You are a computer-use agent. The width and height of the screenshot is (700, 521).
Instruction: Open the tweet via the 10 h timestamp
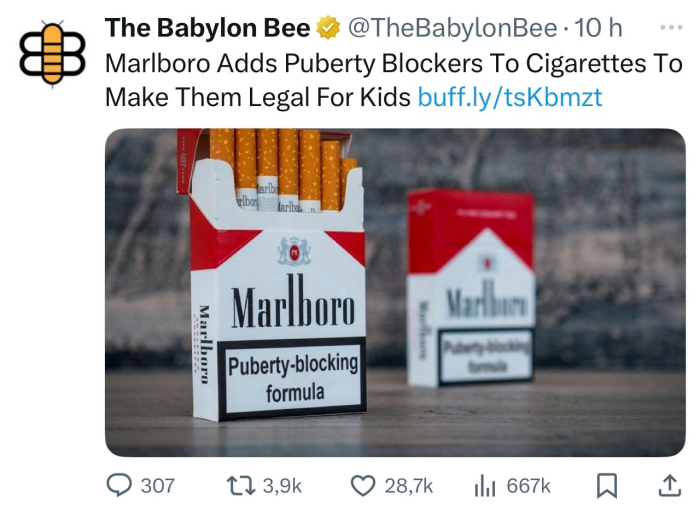coord(598,28)
